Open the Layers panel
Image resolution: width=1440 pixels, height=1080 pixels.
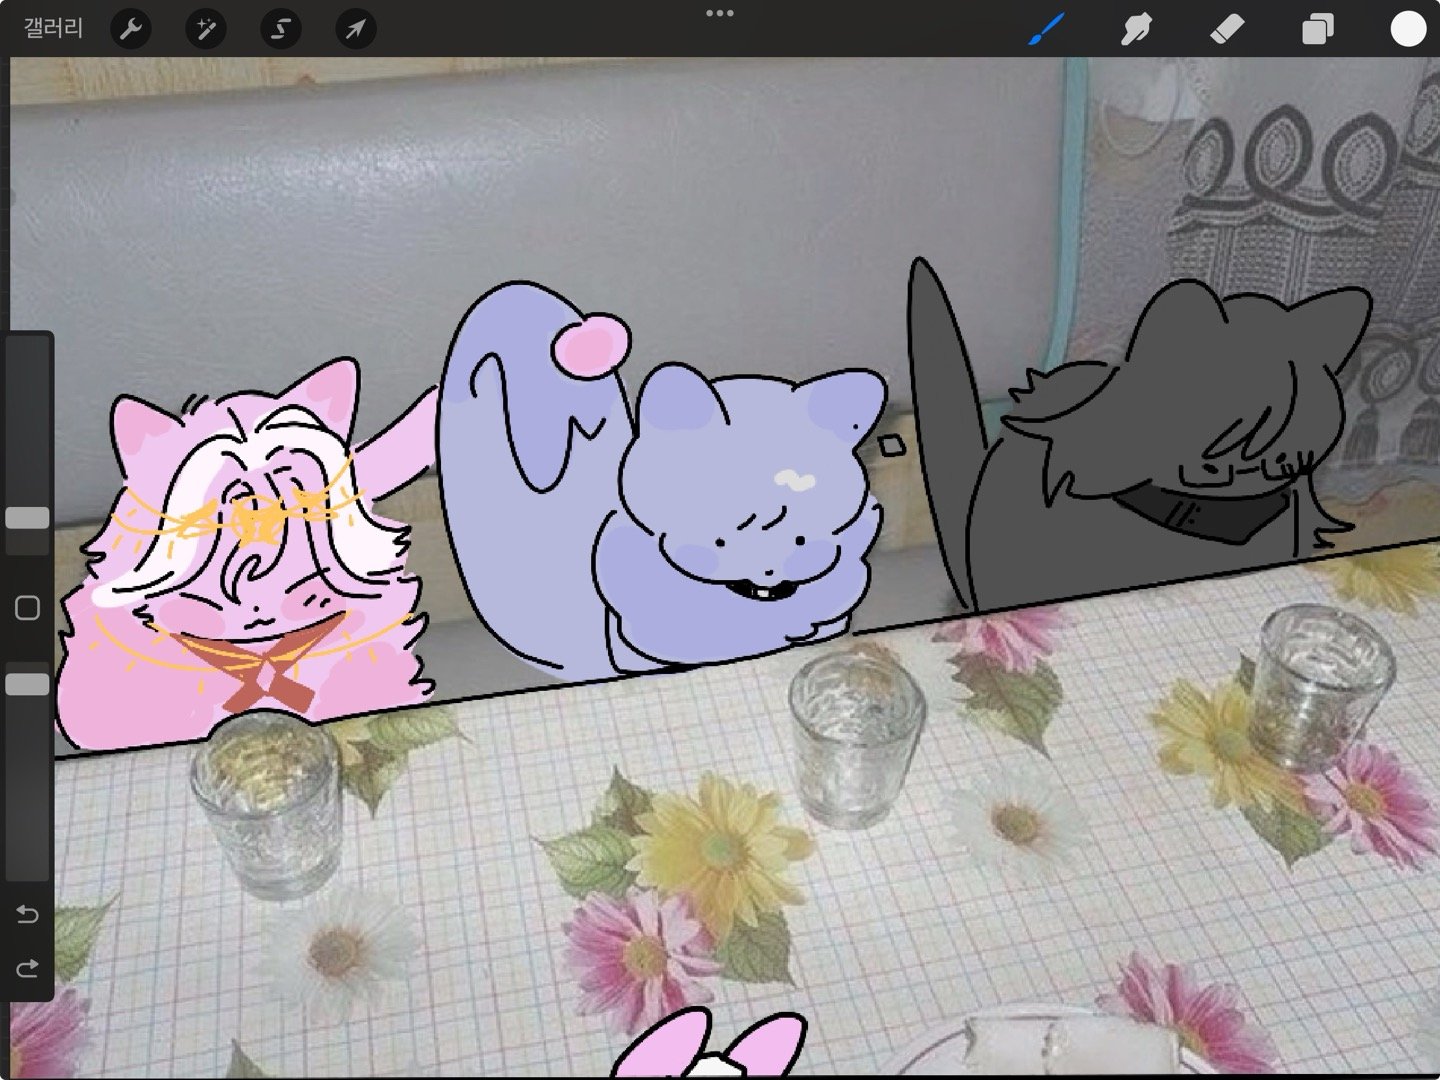1317,29
